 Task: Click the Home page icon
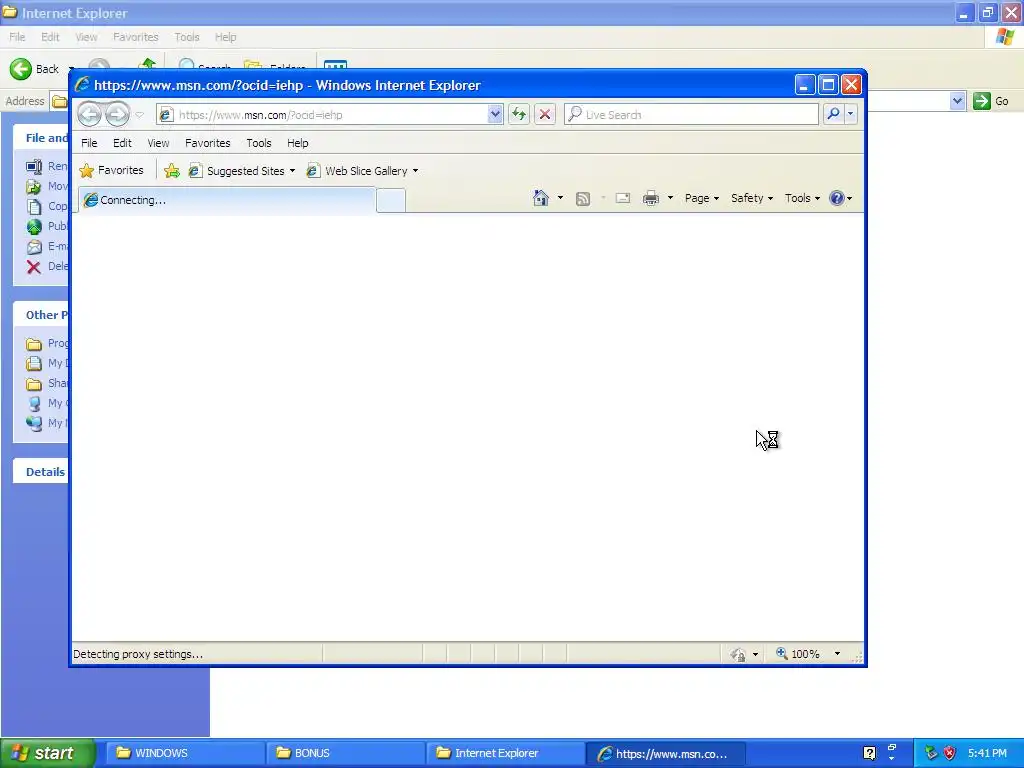coord(541,198)
